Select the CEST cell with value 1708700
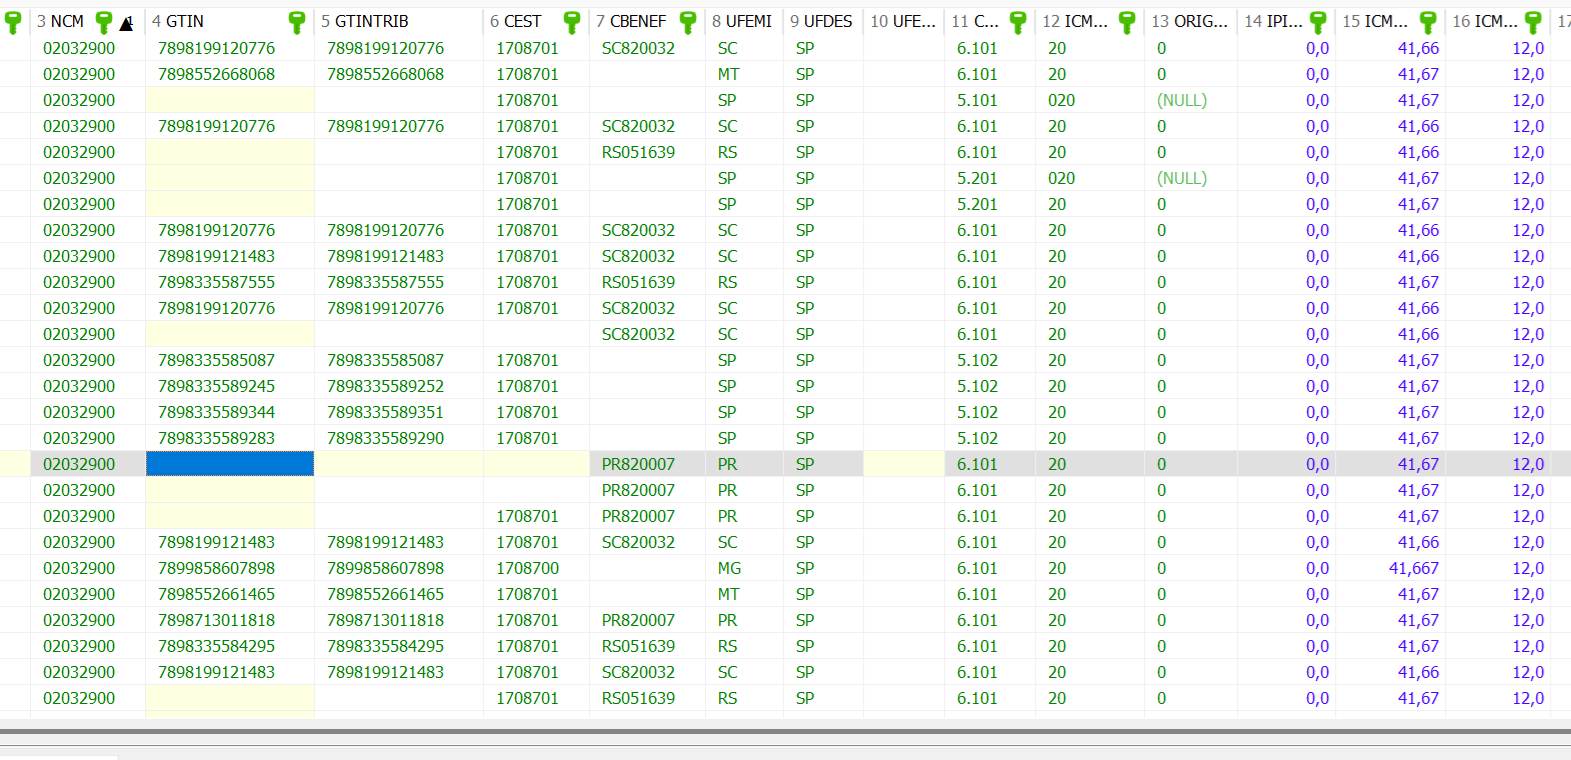Viewport: 1571px width, 760px height. (527, 568)
